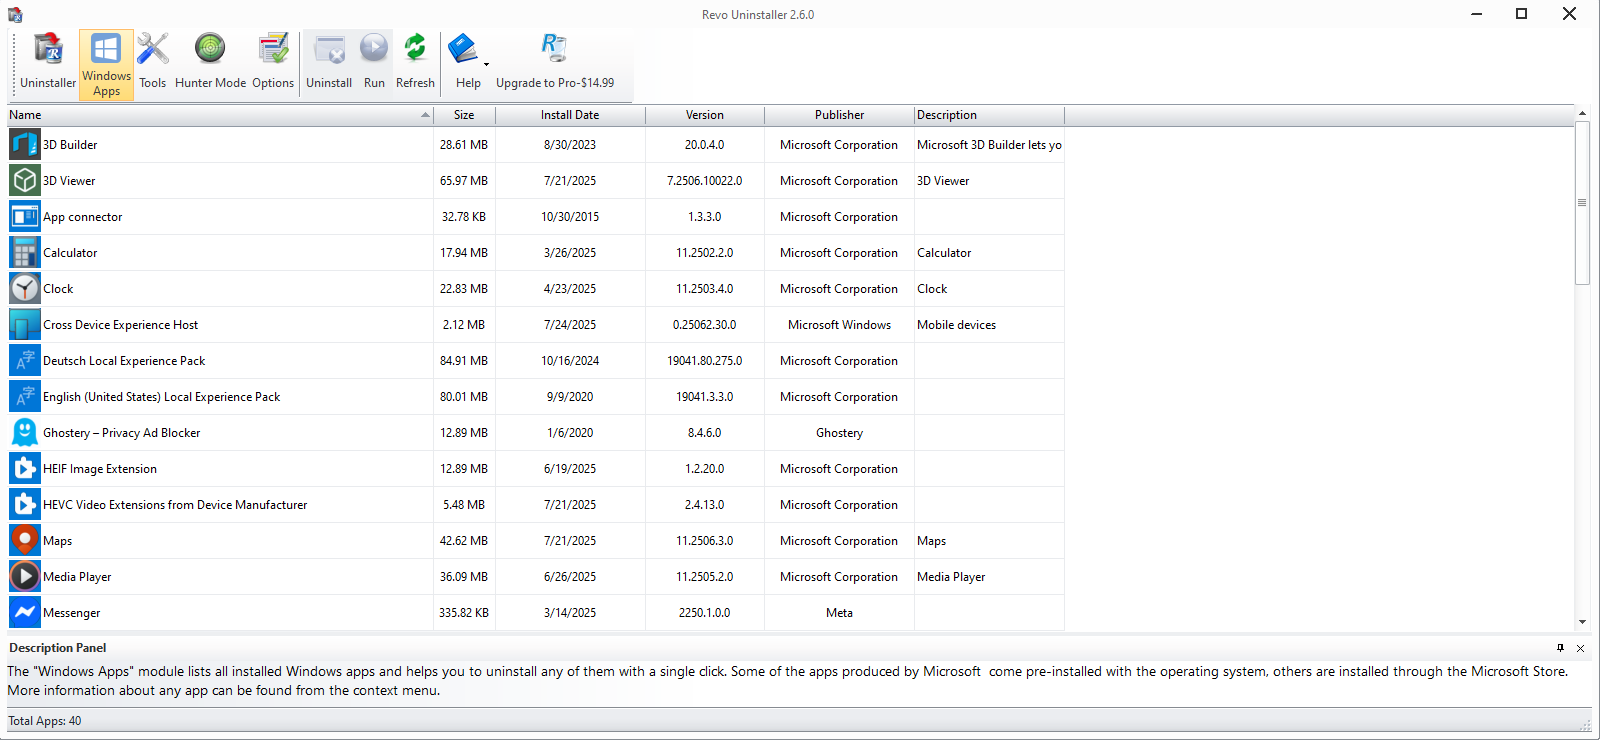The height and width of the screenshot is (740, 1600).
Task: Select the Media Player app icon
Action: (25, 577)
